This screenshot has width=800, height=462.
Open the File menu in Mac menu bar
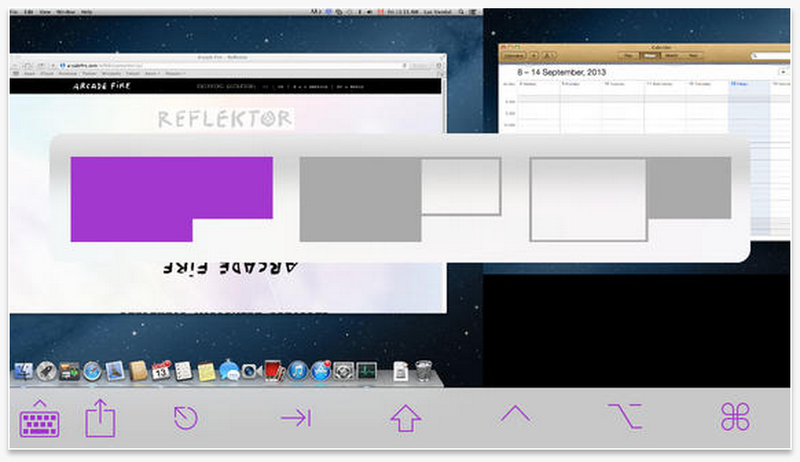point(15,12)
